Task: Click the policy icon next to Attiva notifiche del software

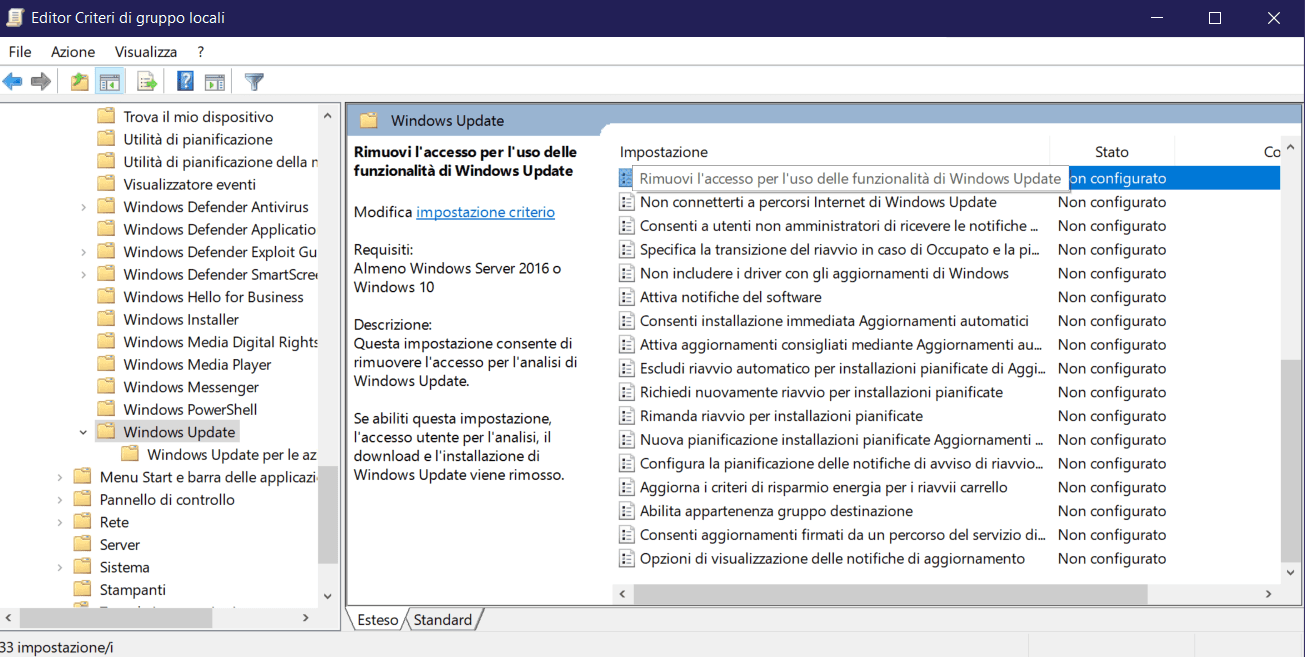Action: (627, 297)
